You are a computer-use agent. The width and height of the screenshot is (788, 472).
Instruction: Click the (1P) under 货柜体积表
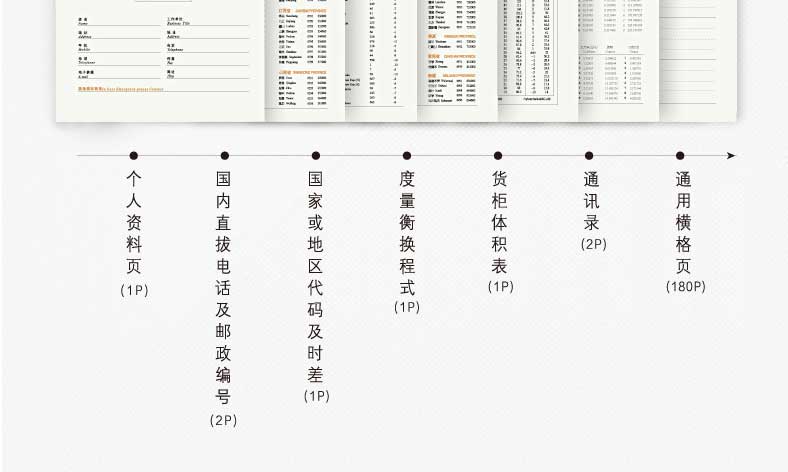coord(500,287)
